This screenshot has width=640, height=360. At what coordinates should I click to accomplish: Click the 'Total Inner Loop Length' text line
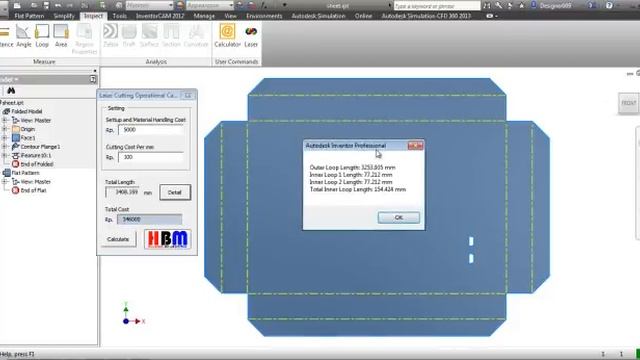pyautogui.click(x=358, y=189)
